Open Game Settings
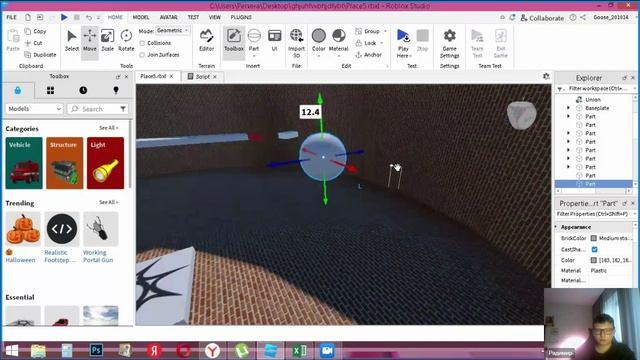 click(x=449, y=43)
